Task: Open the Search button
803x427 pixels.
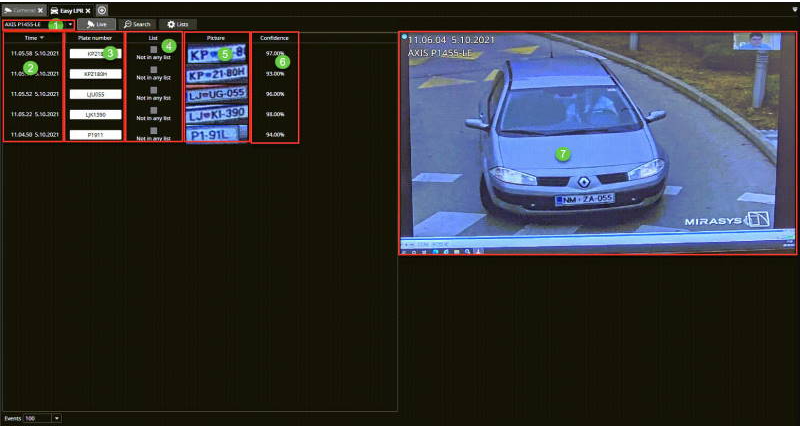Action: tap(137, 23)
